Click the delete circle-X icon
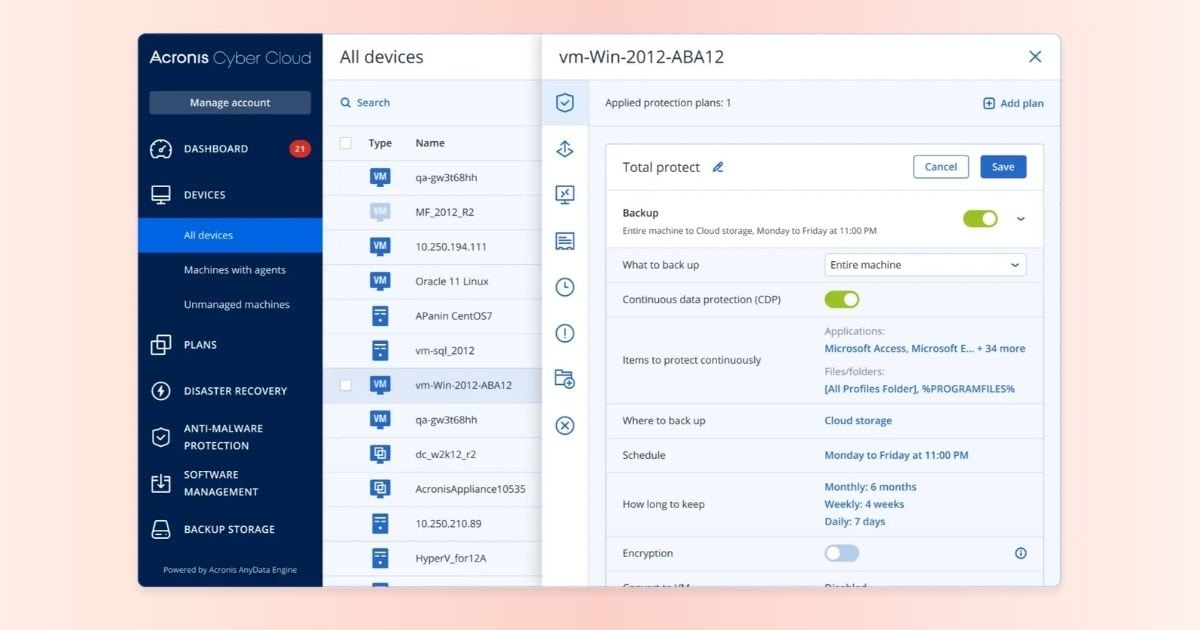 565,426
